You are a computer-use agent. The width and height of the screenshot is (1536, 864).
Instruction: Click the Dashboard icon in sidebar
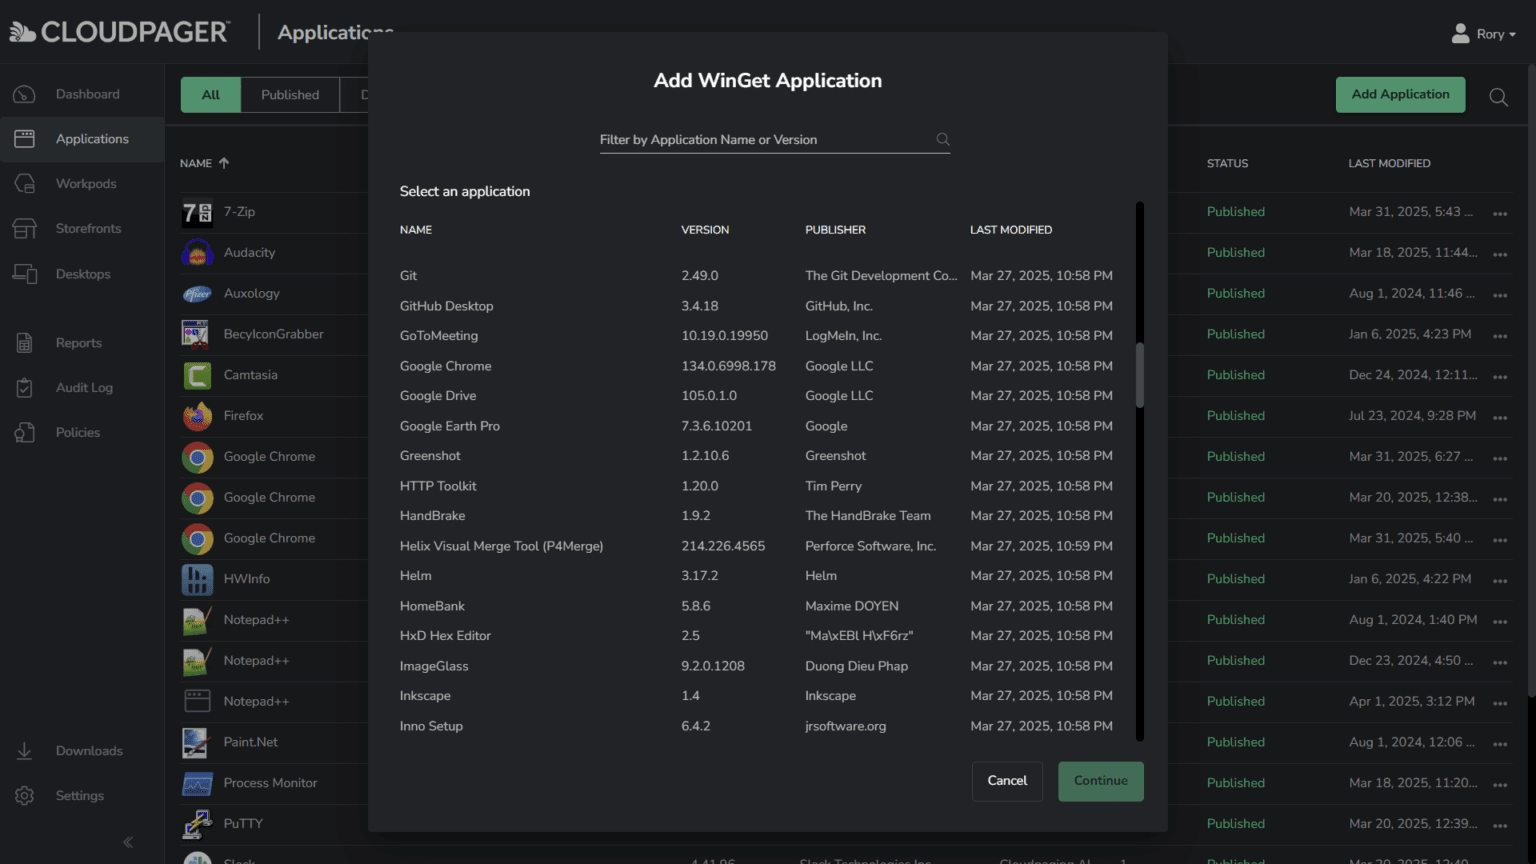25,94
